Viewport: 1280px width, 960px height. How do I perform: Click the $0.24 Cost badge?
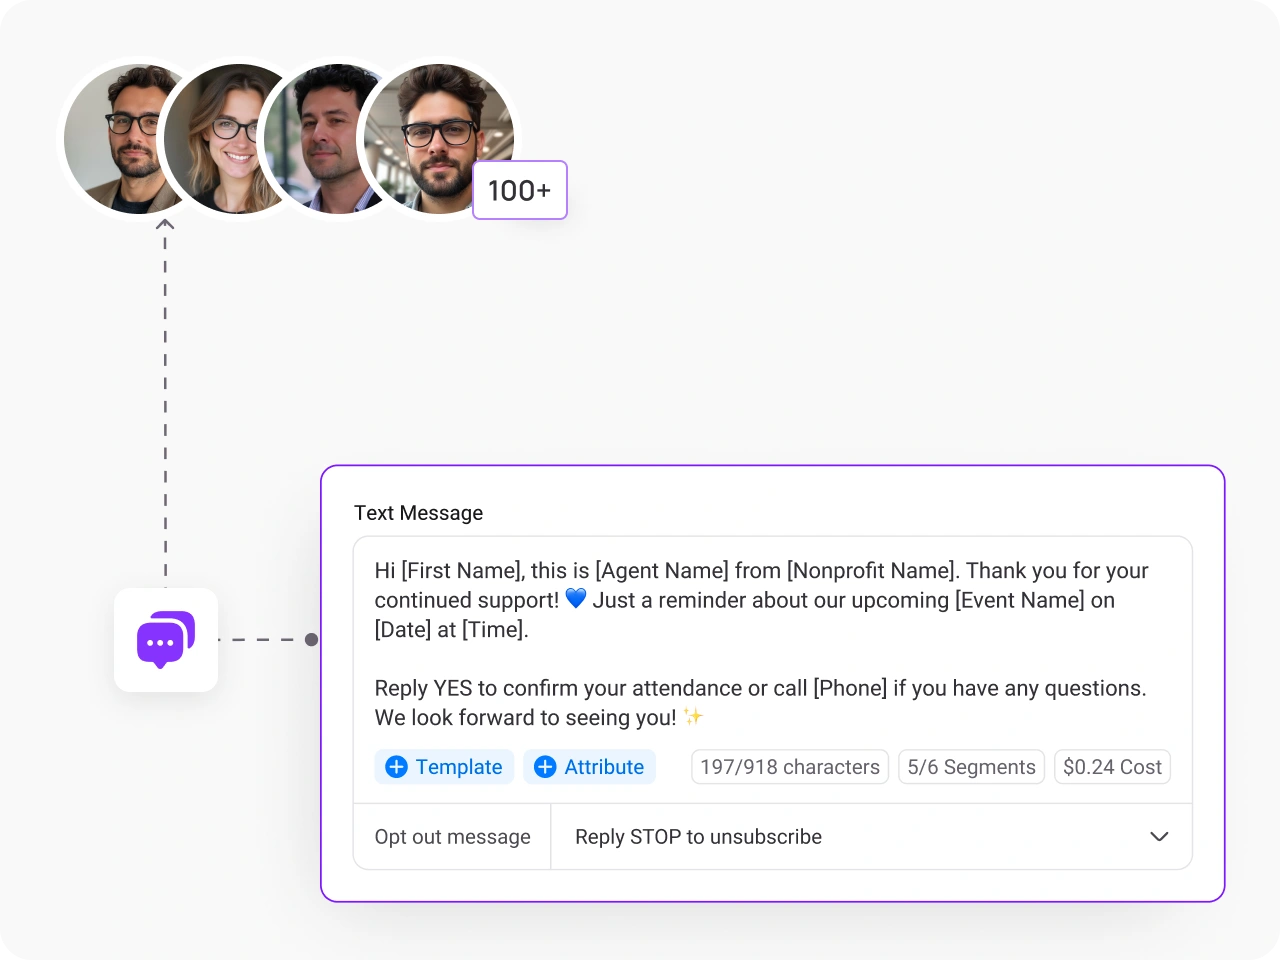click(1112, 767)
